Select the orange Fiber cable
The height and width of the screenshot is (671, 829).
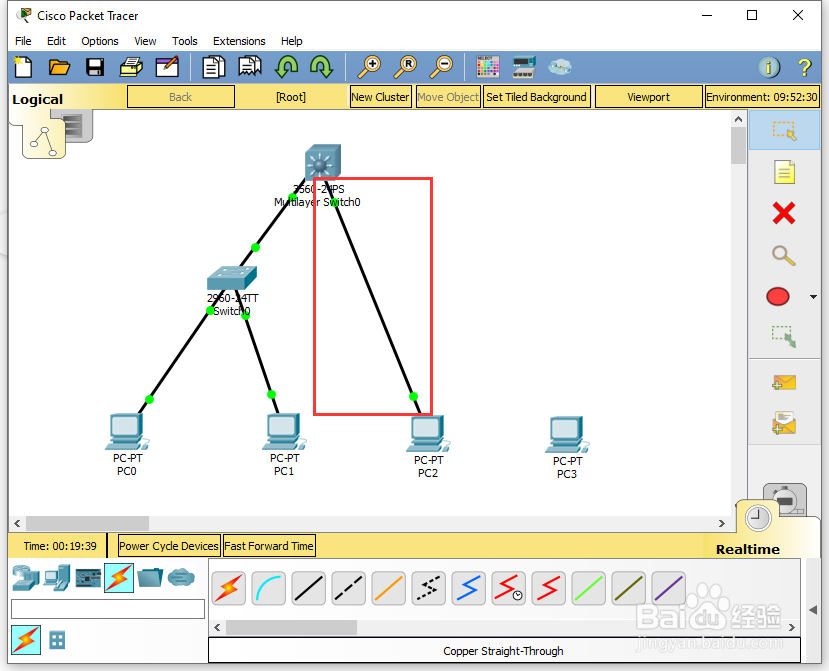(x=389, y=588)
